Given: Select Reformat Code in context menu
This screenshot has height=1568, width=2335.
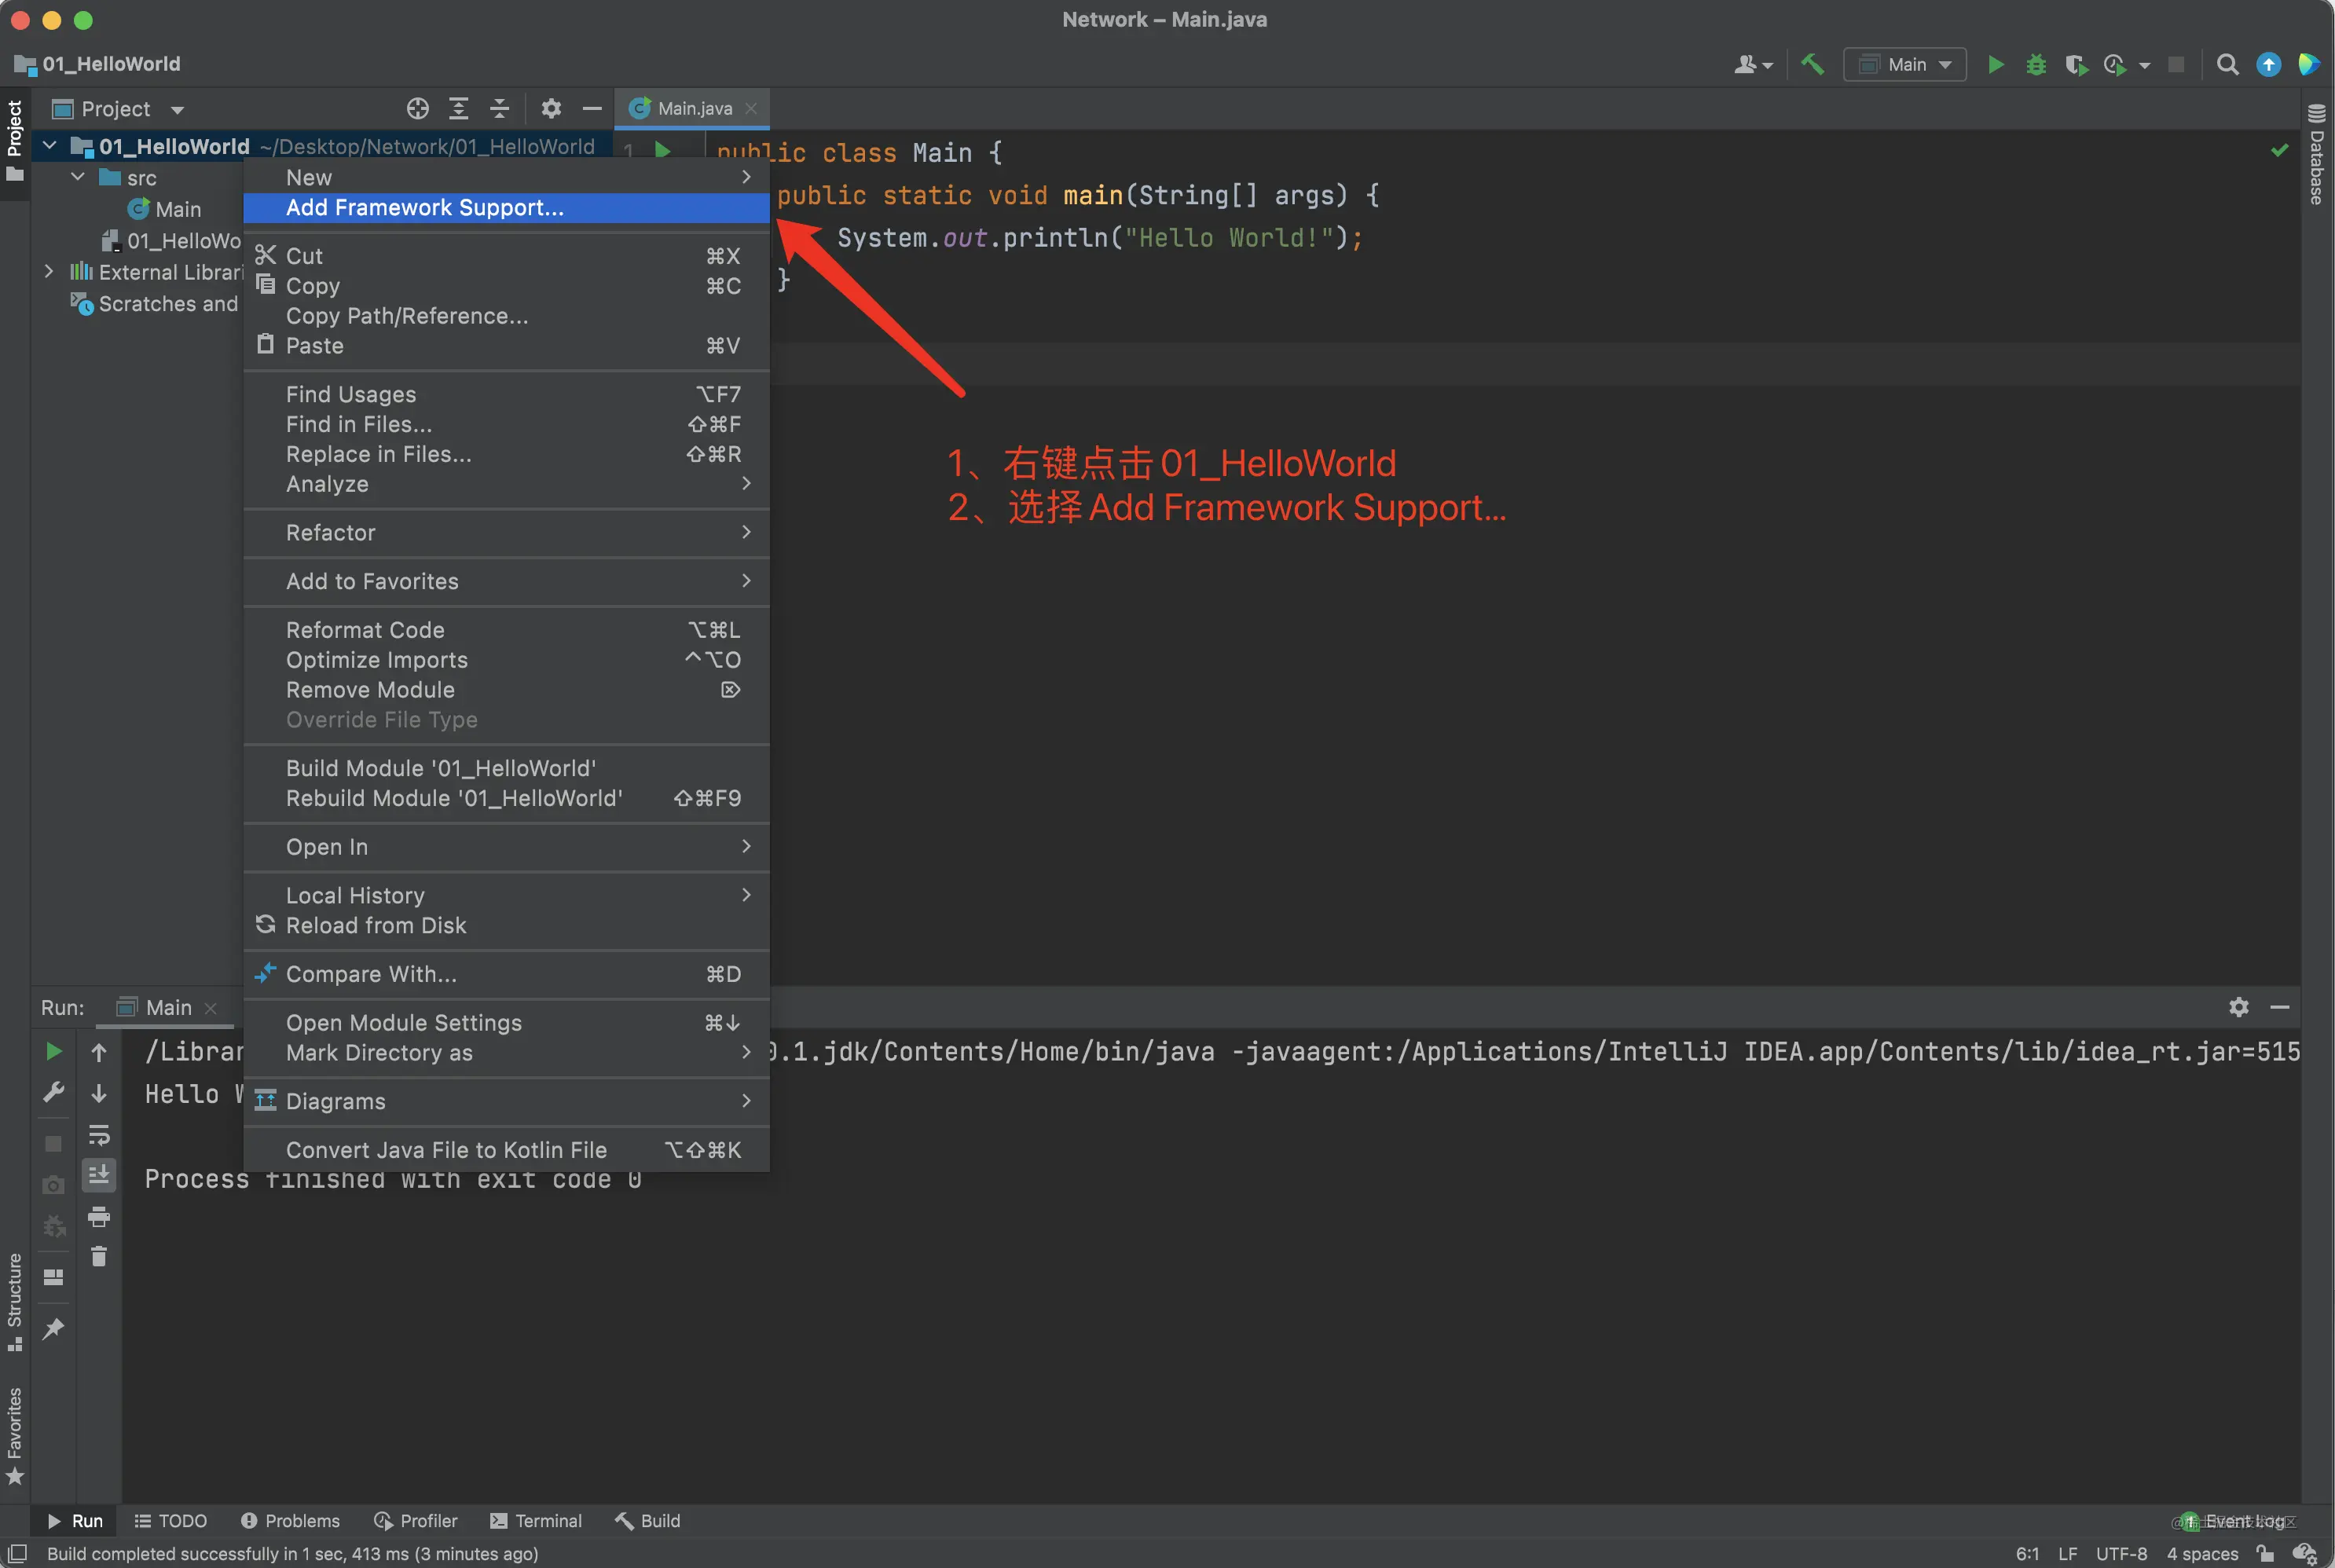Looking at the screenshot, I should (x=506, y=630).
